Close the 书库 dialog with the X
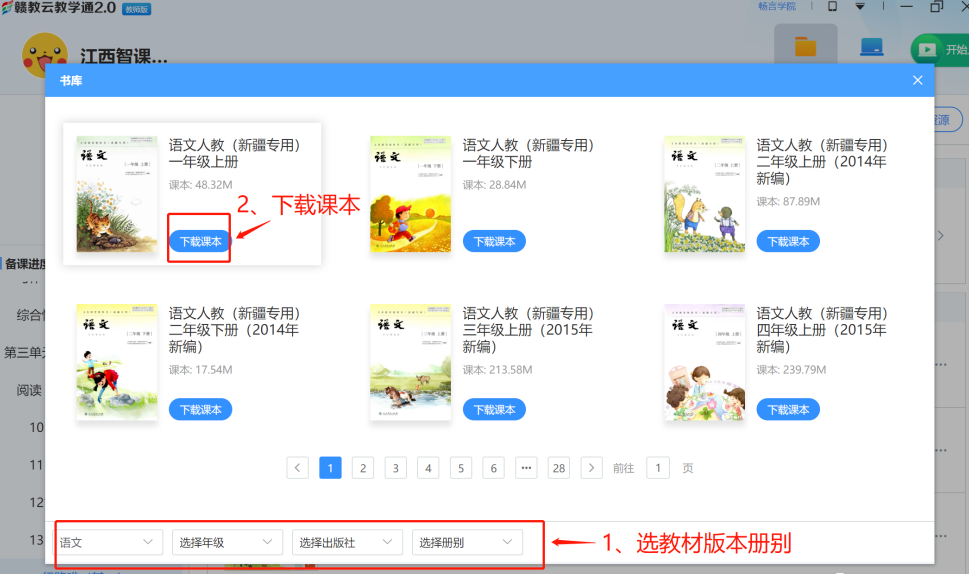The height and width of the screenshot is (574, 969). [917, 80]
